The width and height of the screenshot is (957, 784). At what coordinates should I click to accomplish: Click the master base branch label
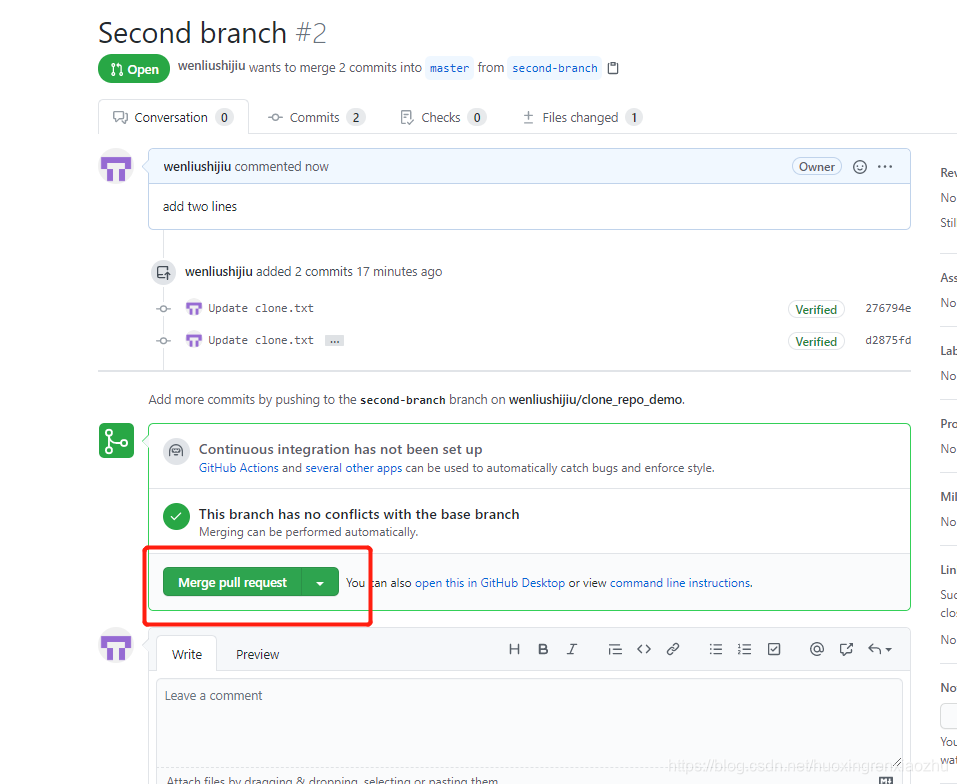point(449,68)
